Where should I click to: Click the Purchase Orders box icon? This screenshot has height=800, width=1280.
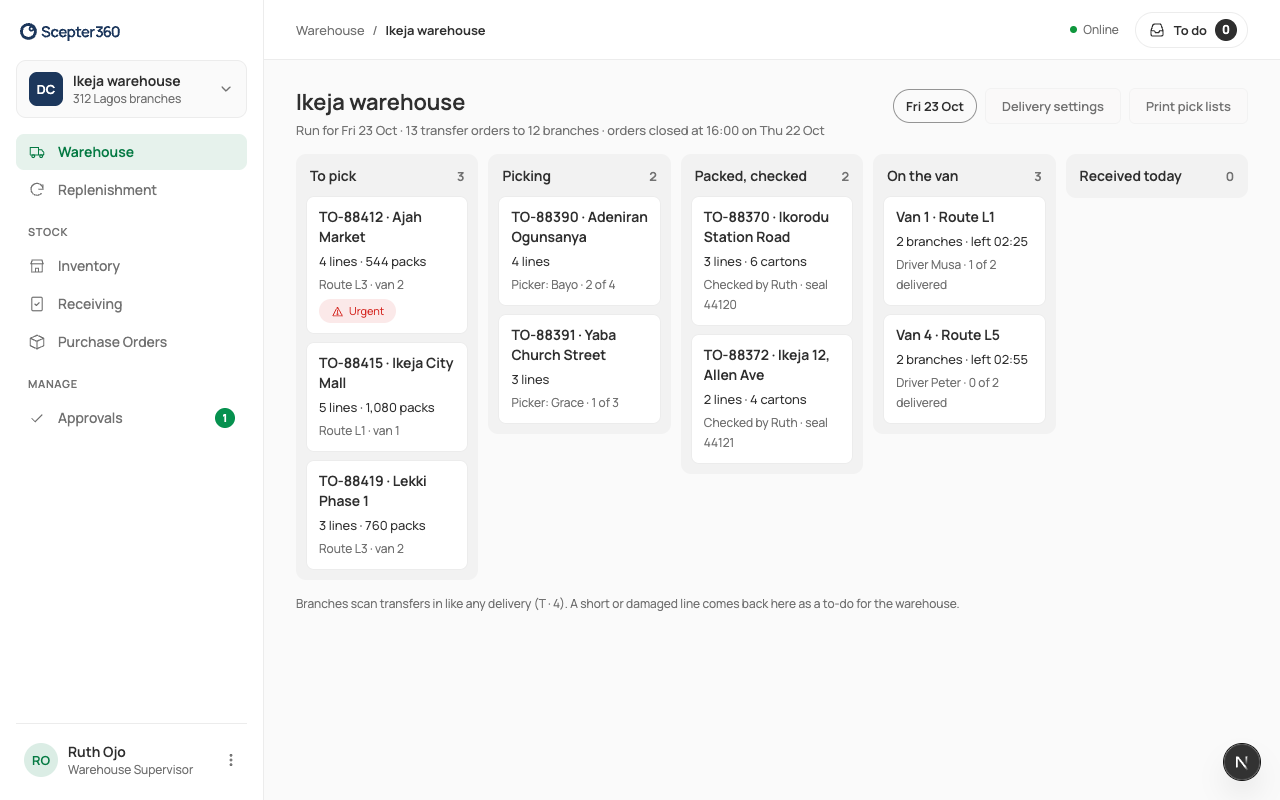click(37, 342)
